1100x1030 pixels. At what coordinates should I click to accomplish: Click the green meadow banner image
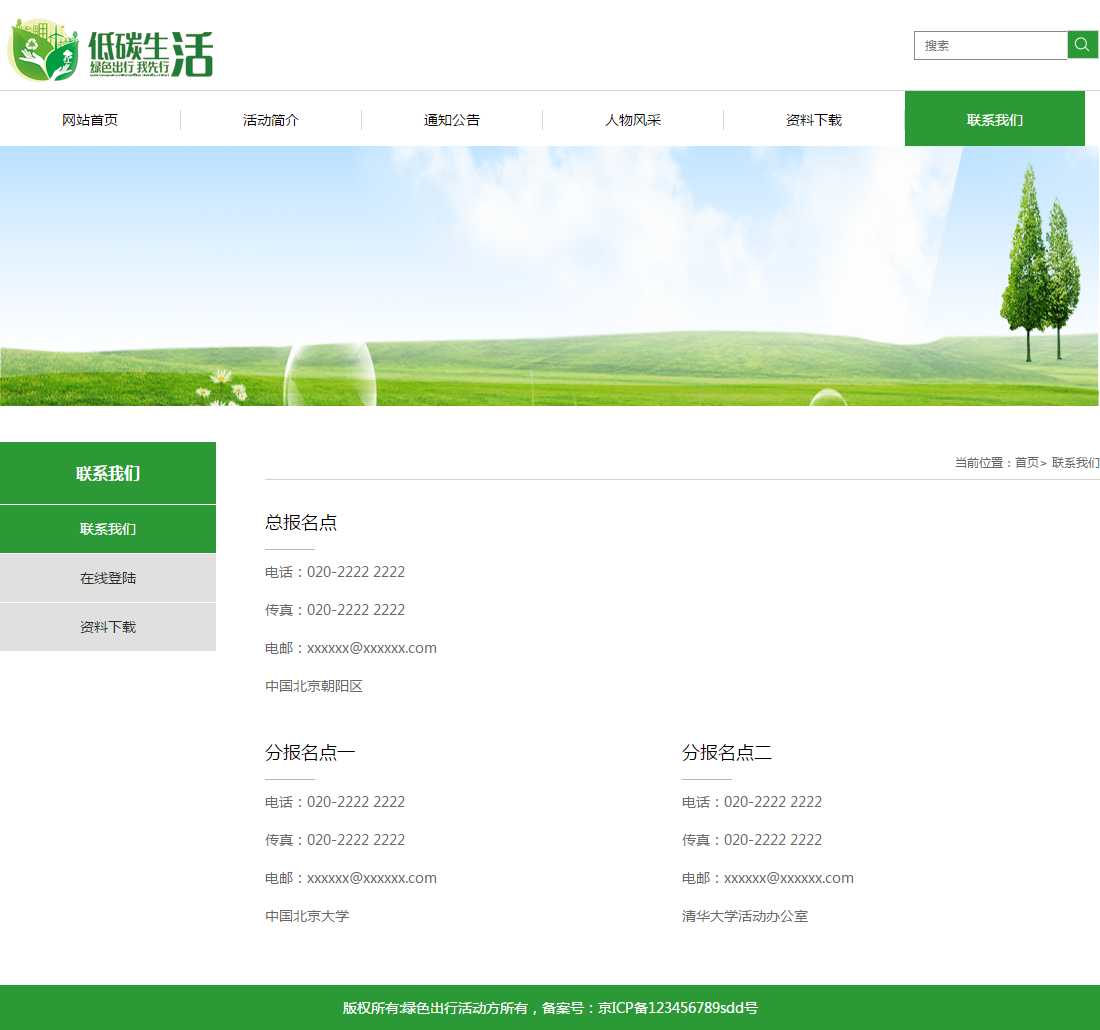coord(550,276)
